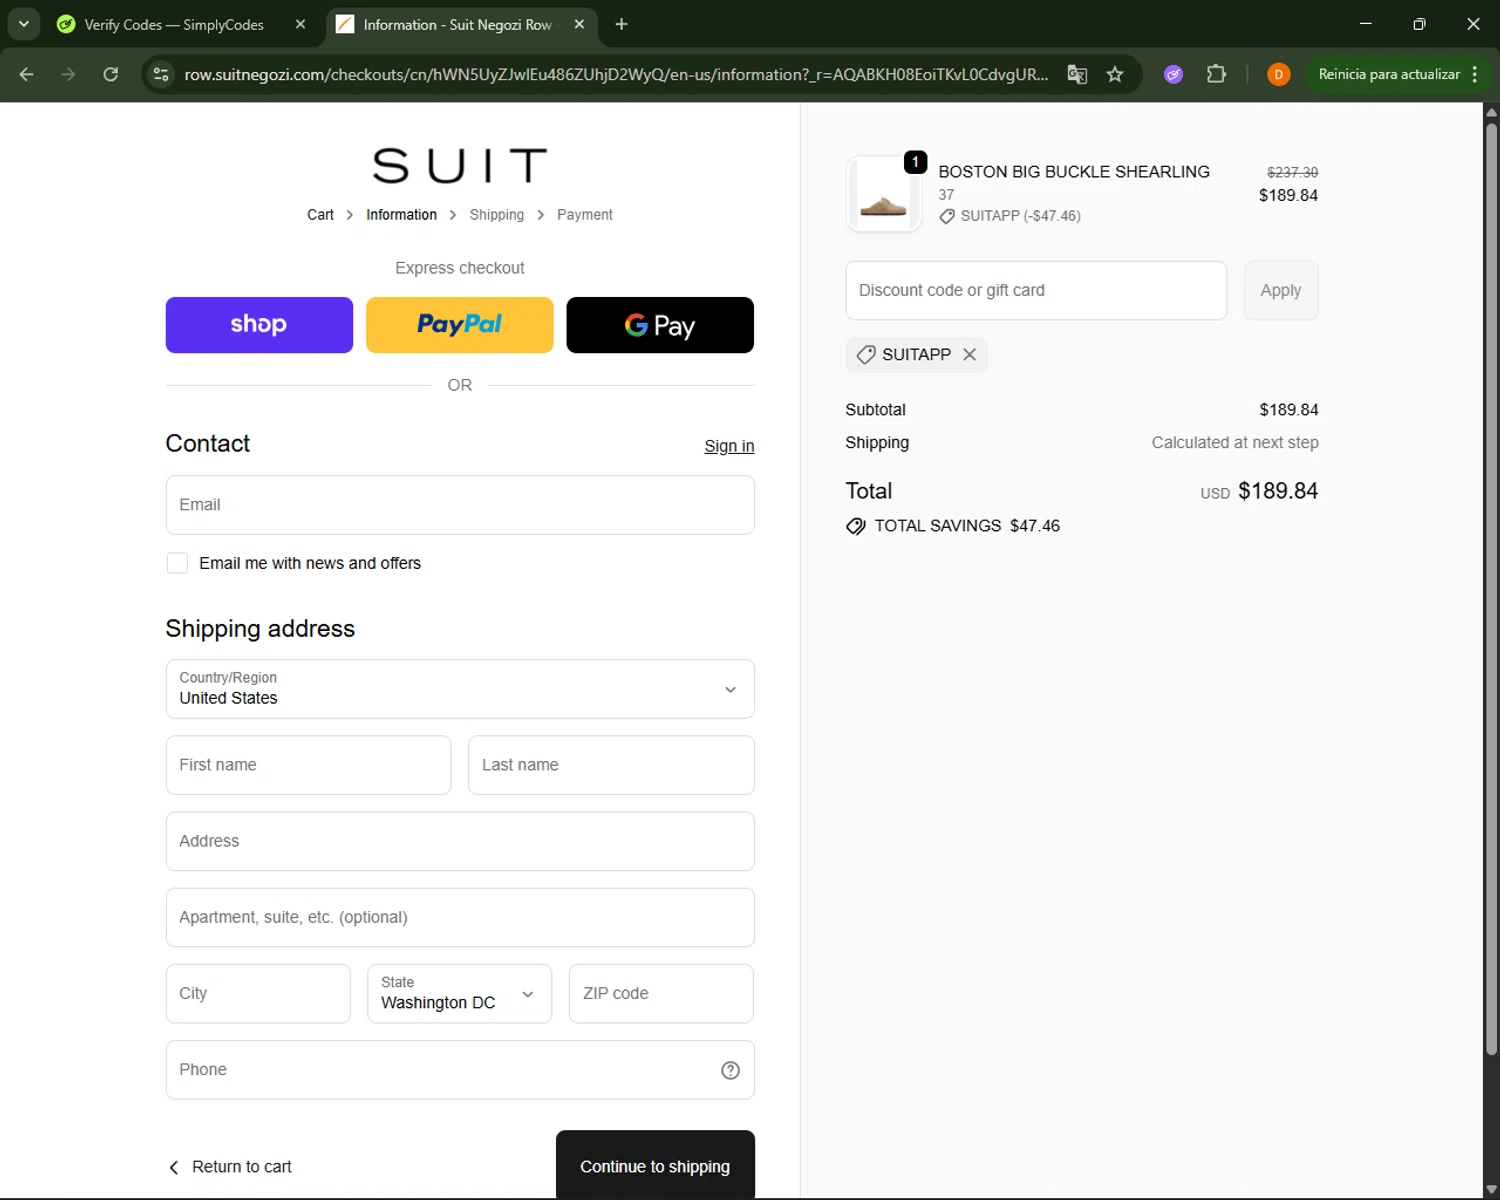The height and width of the screenshot is (1200, 1500).
Task: Return to cart link
Action: tap(230, 1167)
